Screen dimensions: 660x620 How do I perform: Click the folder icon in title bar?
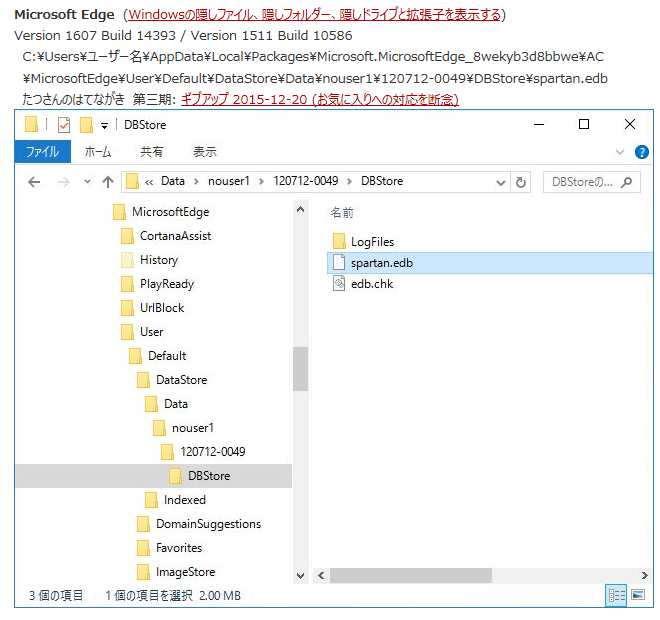(31, 125)
